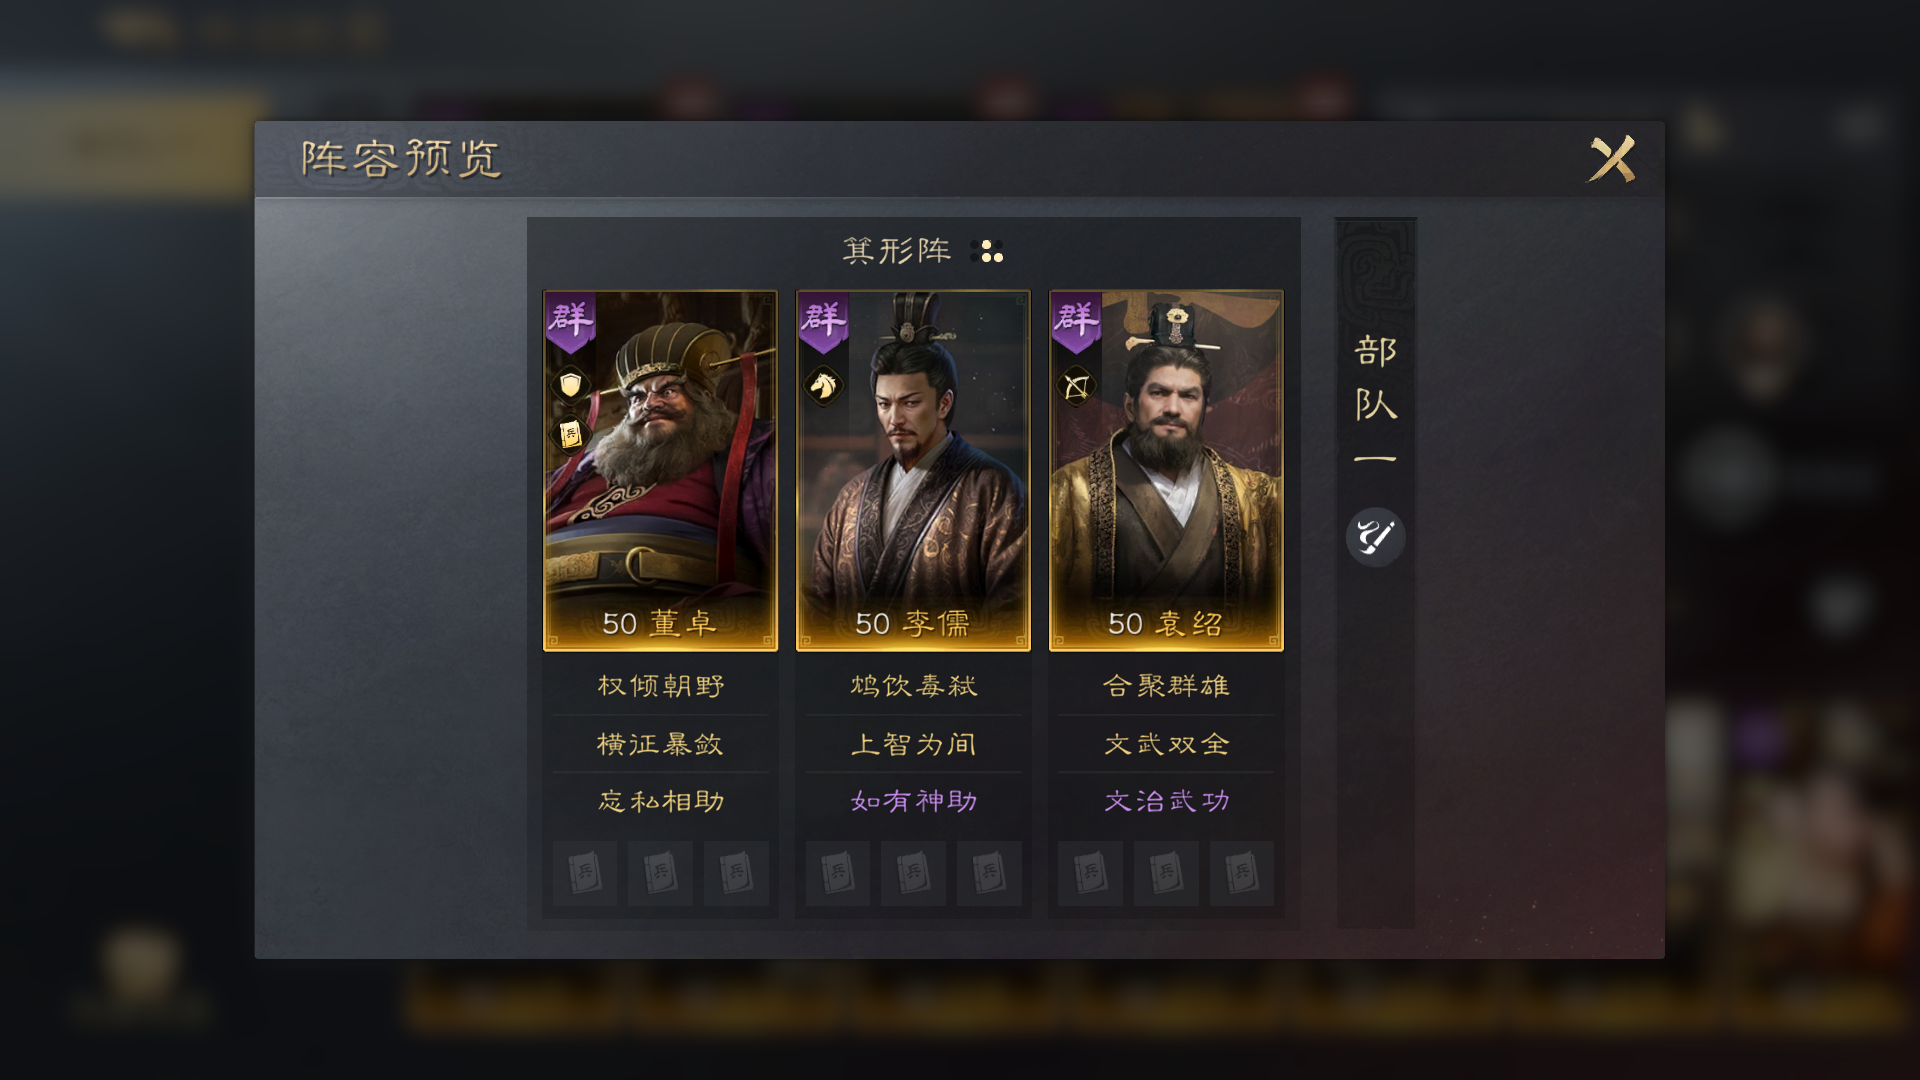This screenshot has height=1080, width=1920.
Task: Click the 箕形阵 formation dots icon
Action: tap(987, 251)
